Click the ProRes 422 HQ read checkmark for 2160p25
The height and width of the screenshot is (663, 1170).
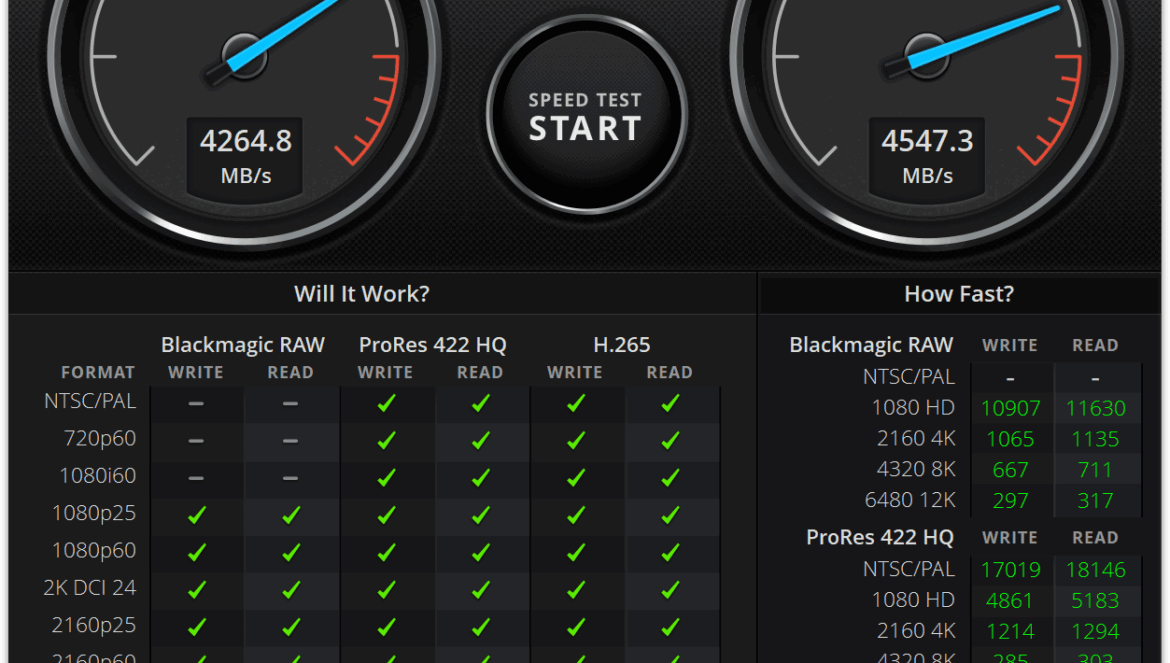(x=481, y=627)
